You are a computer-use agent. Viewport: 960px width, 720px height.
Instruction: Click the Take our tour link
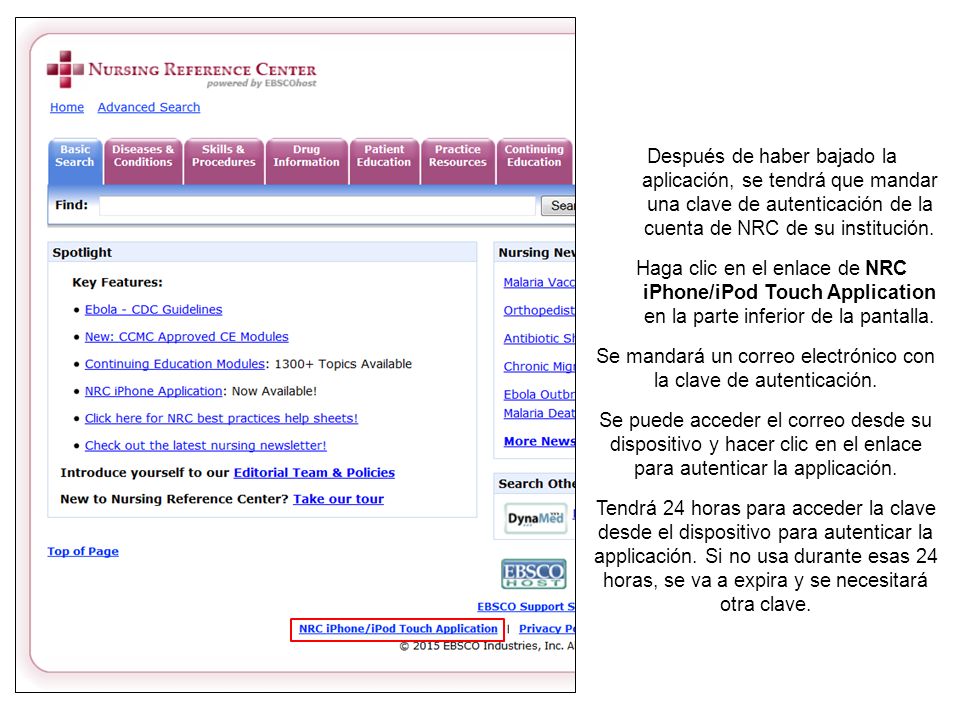[x=338, y=499]
